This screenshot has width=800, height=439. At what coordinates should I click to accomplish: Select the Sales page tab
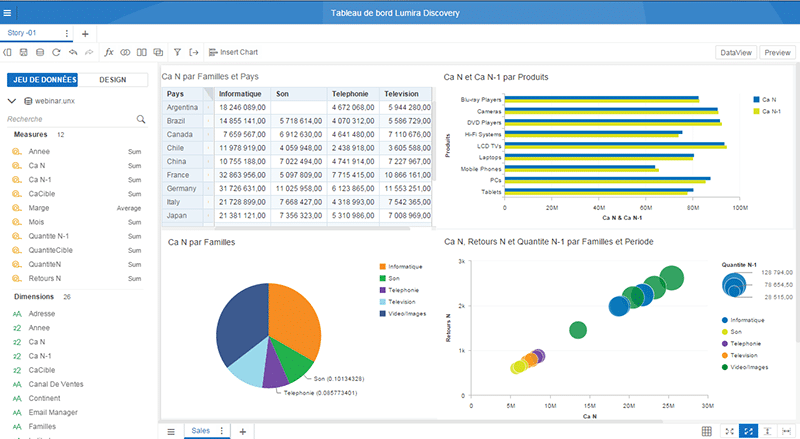click(201, 431)
